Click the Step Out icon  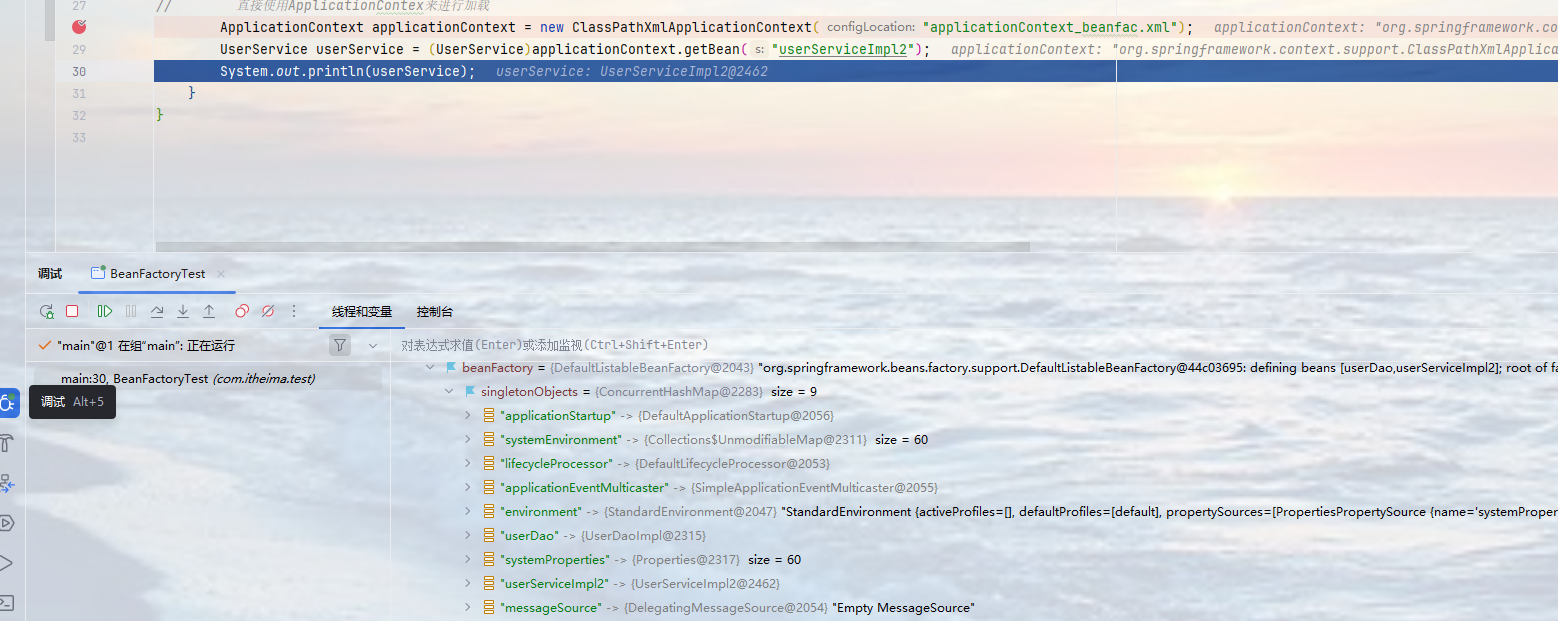(x=209, y=312)
